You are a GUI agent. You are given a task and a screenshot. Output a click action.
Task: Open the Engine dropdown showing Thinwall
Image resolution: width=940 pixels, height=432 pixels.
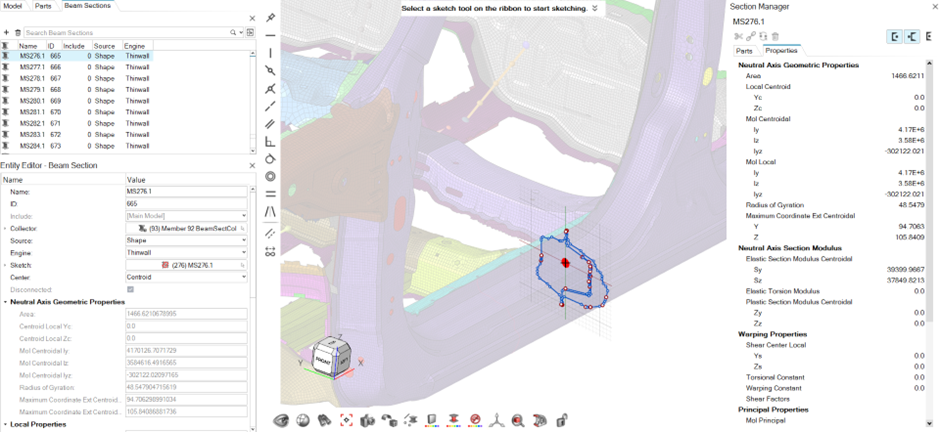tap(186, 253)
